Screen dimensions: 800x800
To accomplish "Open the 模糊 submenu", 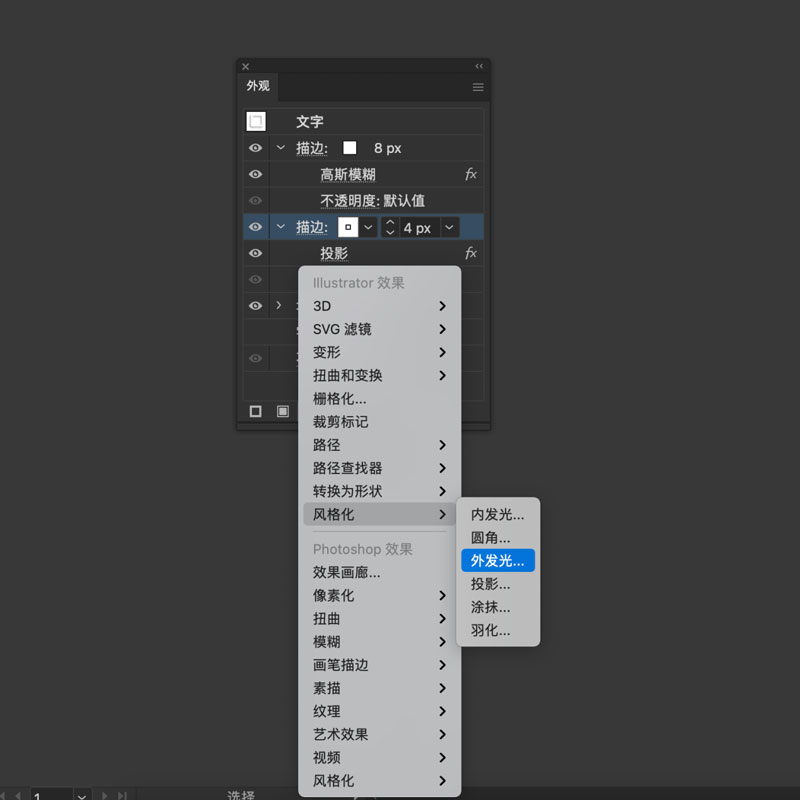I will point(380,642).
